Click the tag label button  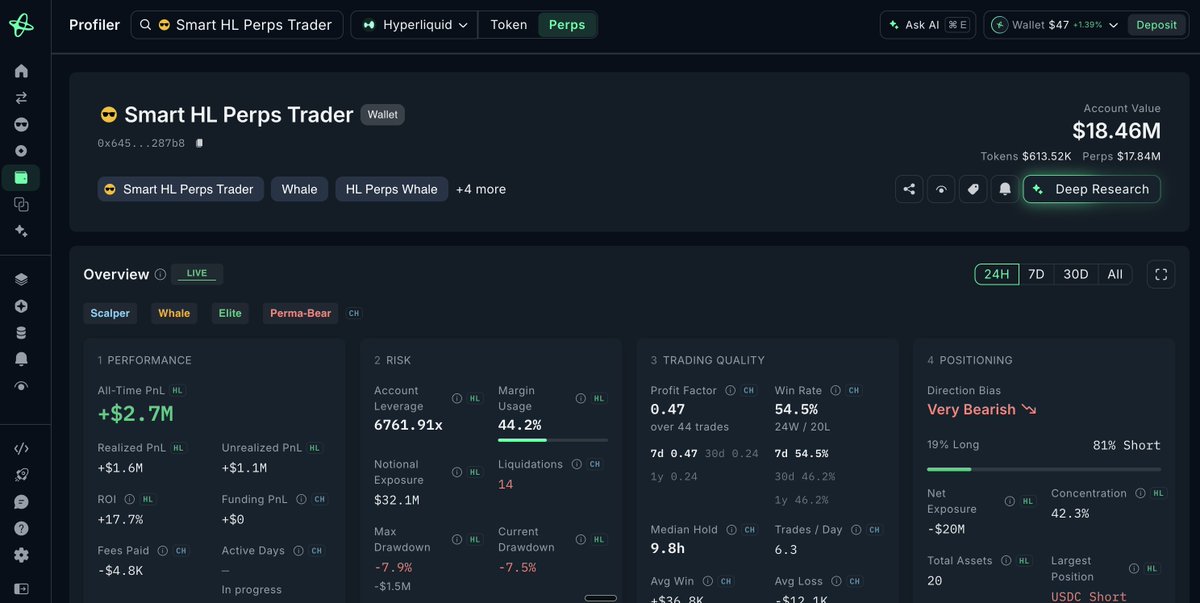[973, 189]
